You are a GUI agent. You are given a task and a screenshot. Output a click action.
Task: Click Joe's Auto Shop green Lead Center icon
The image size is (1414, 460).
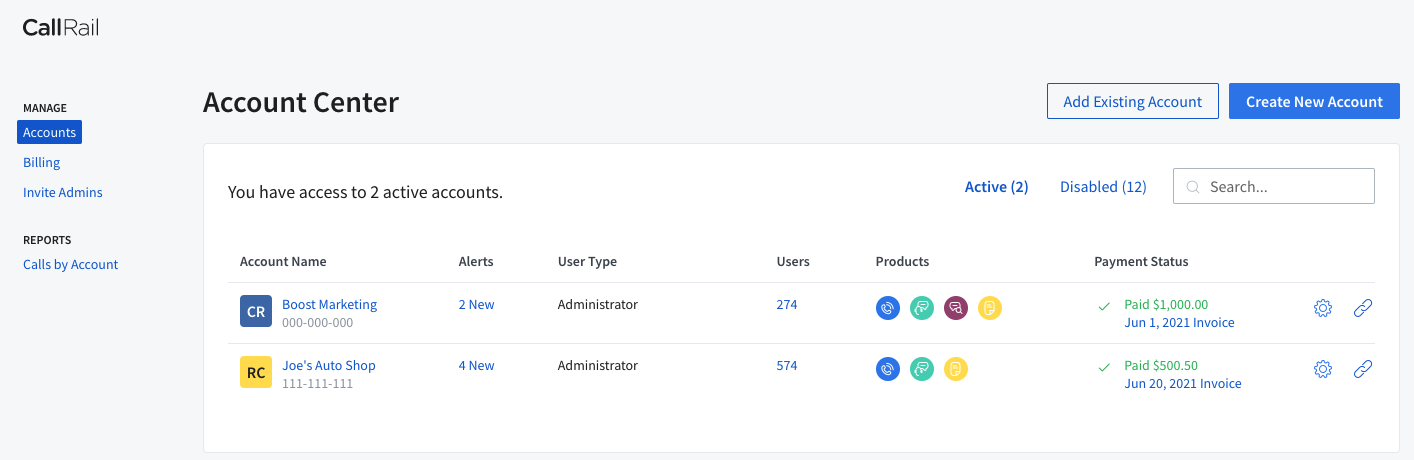[x=922, y=369]
